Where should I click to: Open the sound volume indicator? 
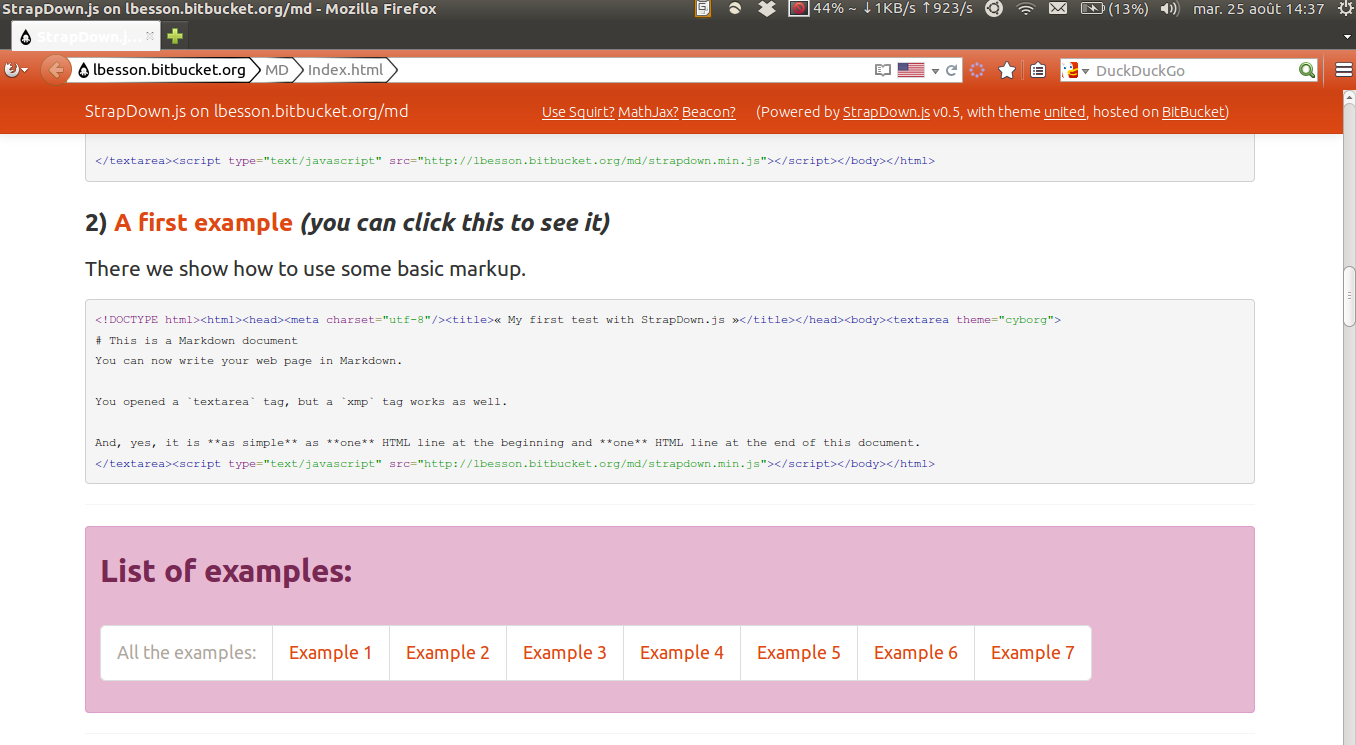1169,9
